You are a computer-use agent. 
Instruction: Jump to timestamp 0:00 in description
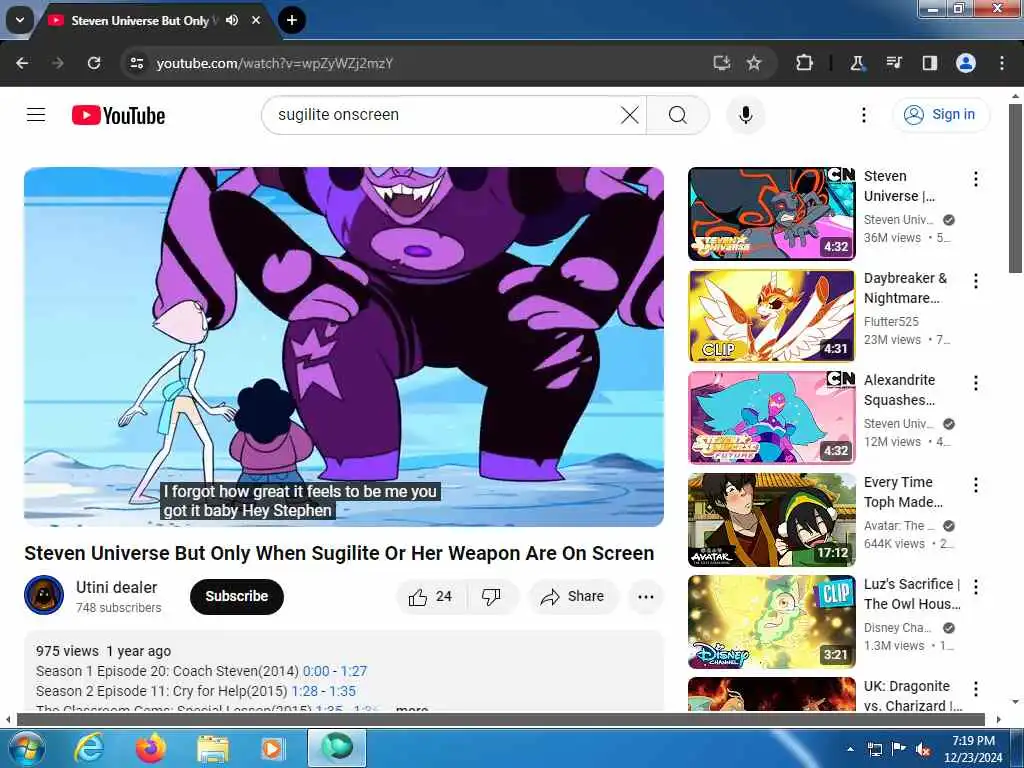tap(316, 671)
